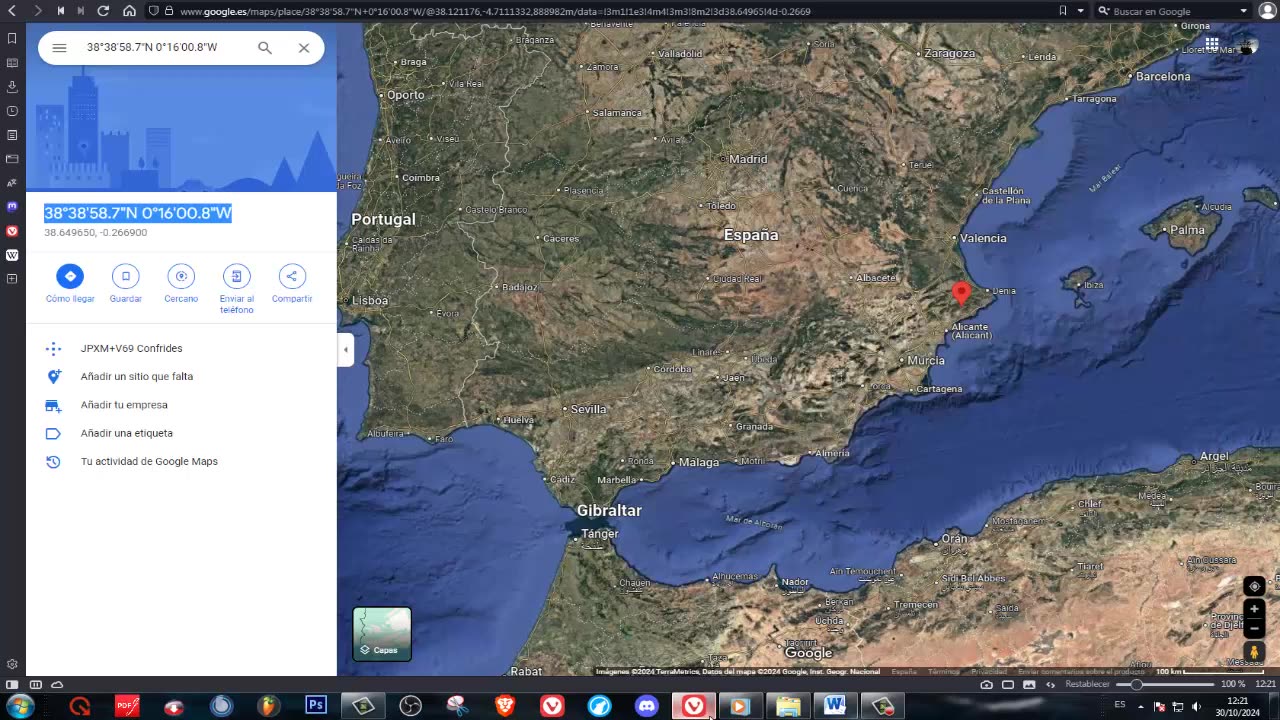Open Word from the taskbar

pos(835,706)
